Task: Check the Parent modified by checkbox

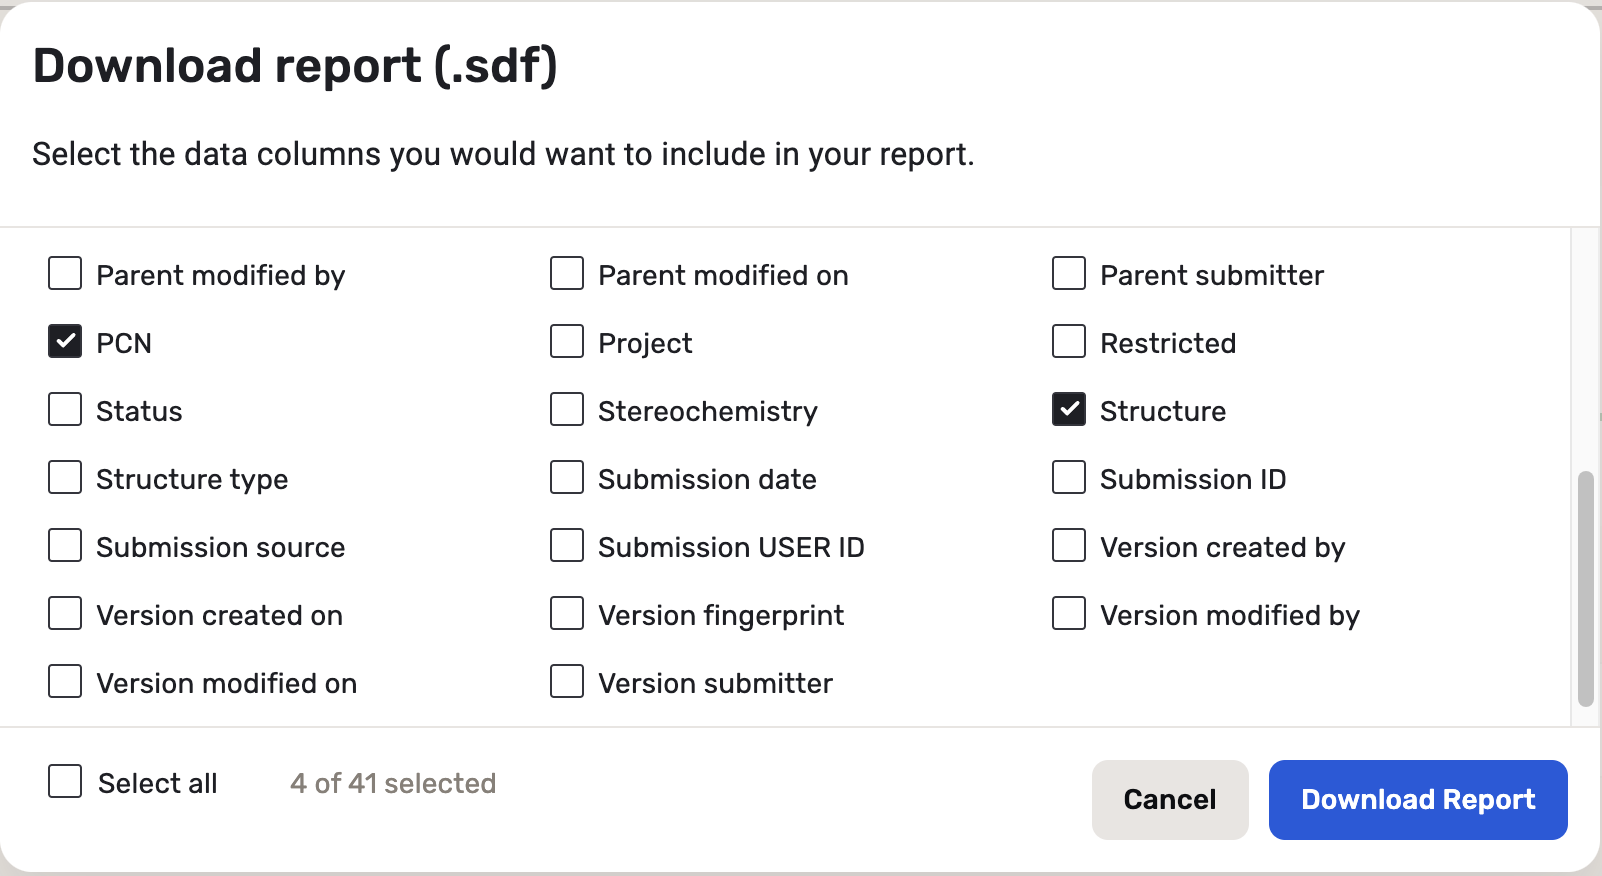Action: click(x=65, y=274)
